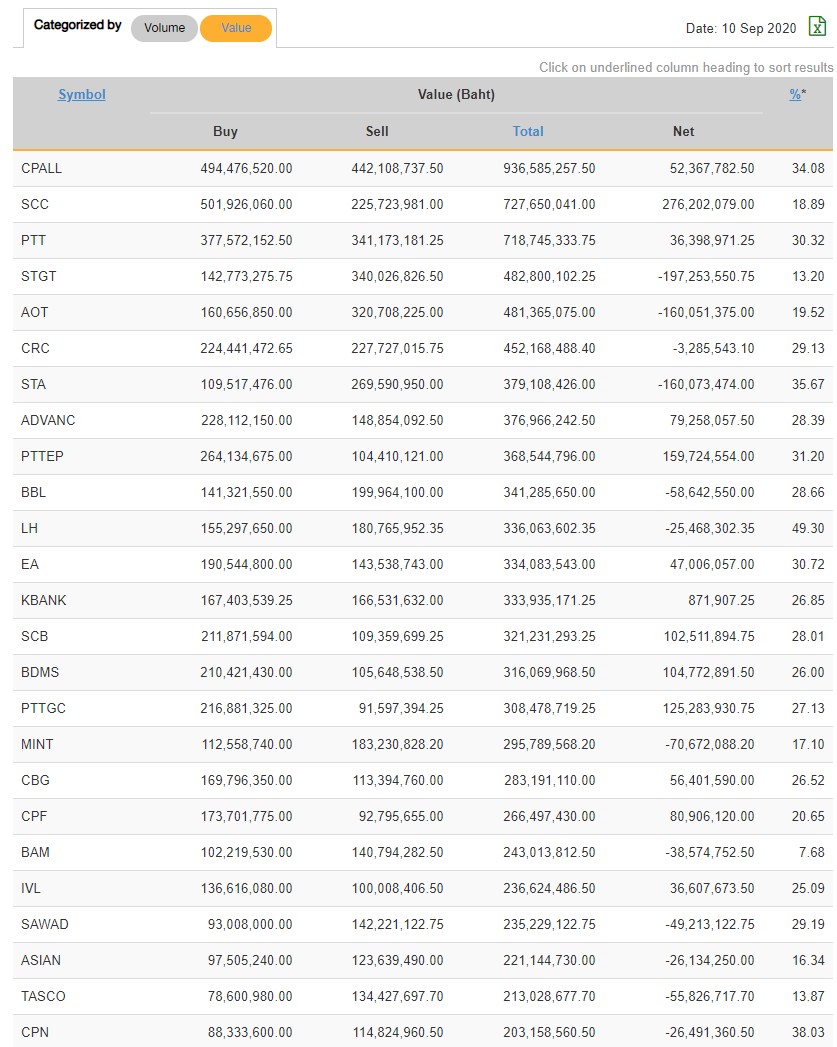Select the MINT row symbol
The width and height of the screenshot is (837, 1047).
tap(37, 744)
